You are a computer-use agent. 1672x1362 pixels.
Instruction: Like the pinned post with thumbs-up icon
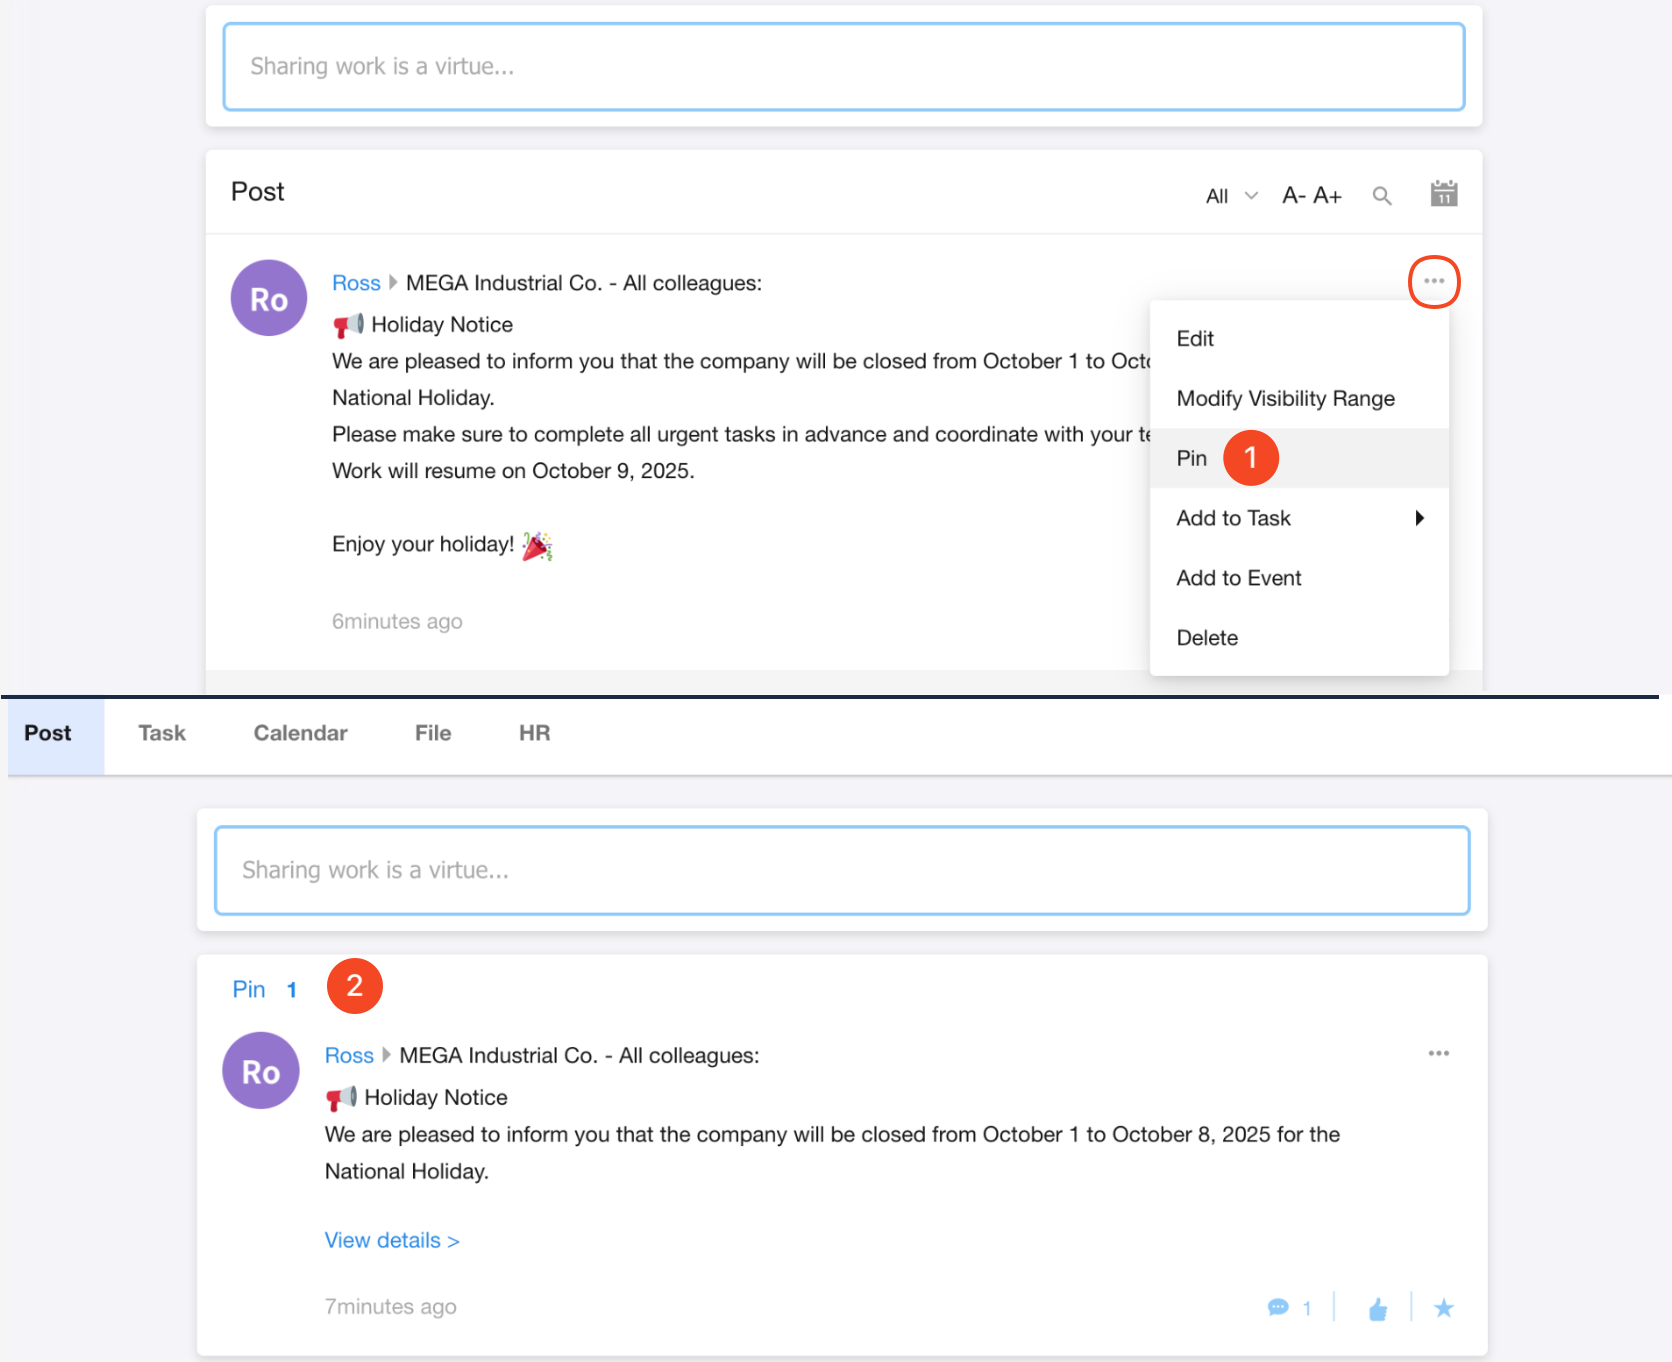1377,1308
